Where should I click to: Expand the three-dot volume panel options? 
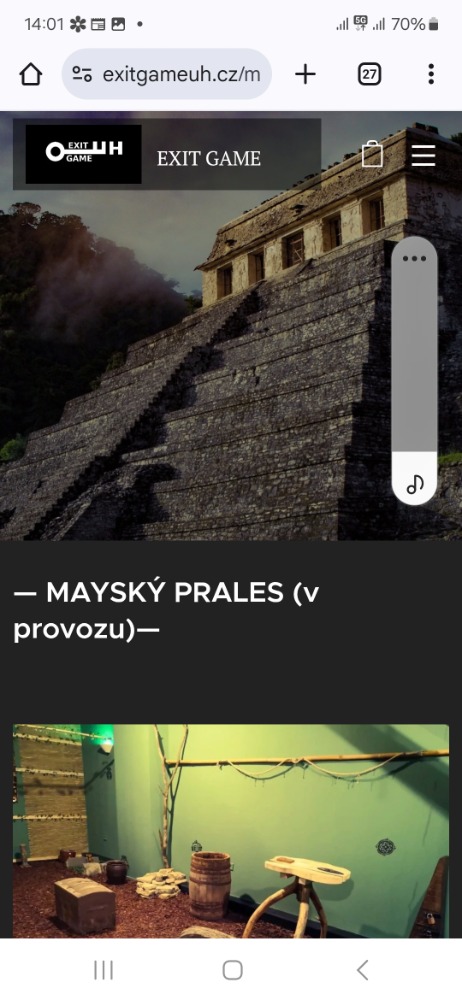pos(414,258)
